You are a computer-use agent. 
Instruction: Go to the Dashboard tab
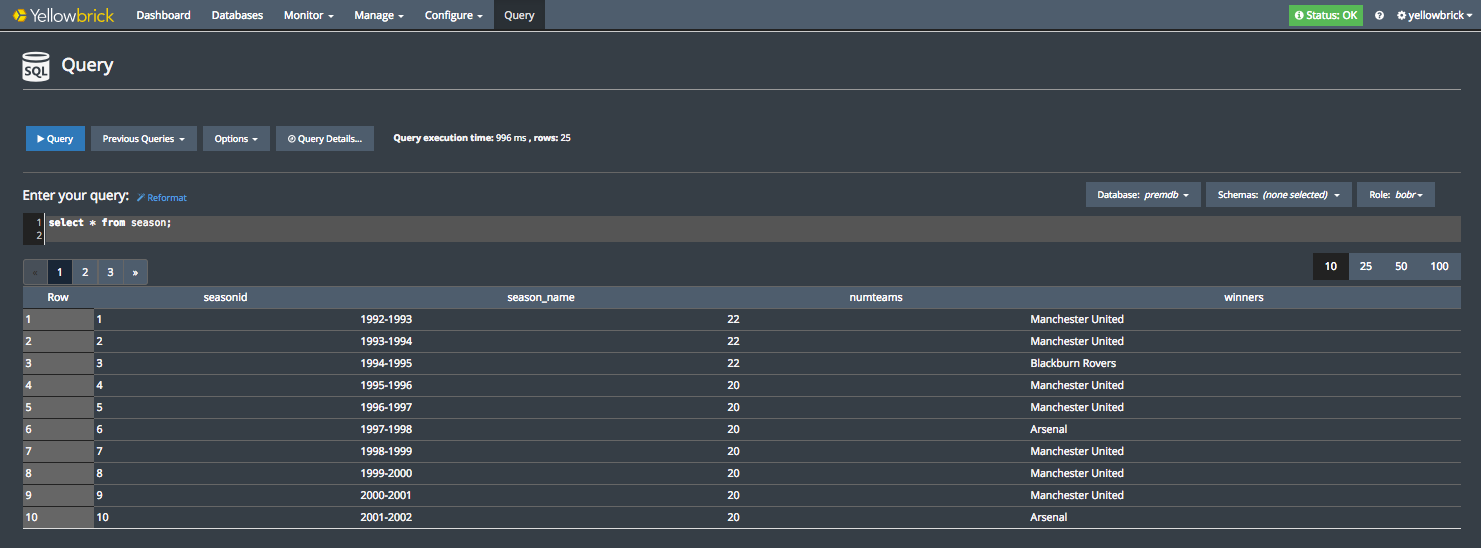click(163, 15)
